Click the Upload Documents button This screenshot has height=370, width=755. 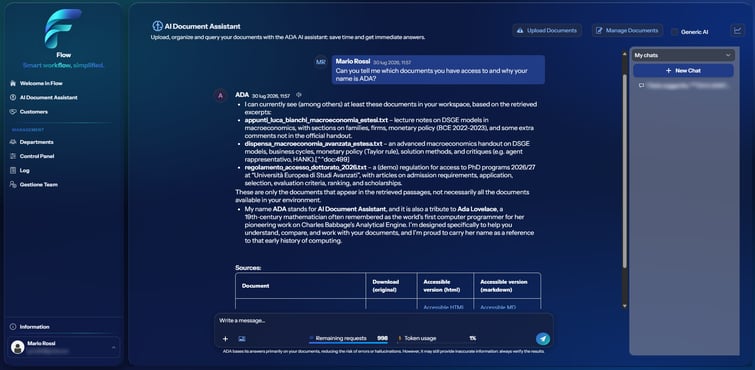click(547, 30)
